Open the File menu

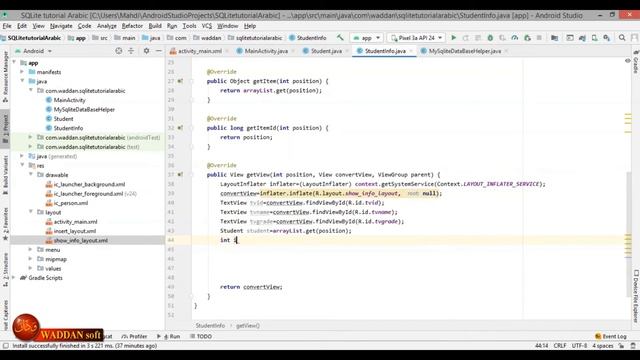(7, 26)
